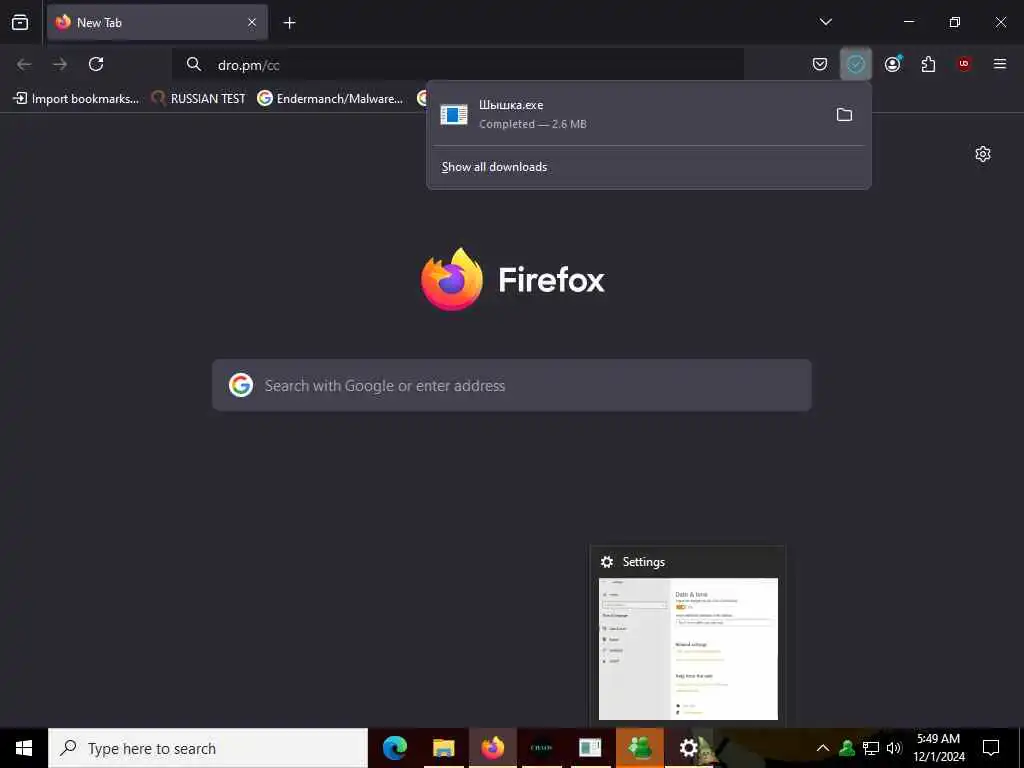Expand the list all tabs chevron

click(x=825, y=22)
